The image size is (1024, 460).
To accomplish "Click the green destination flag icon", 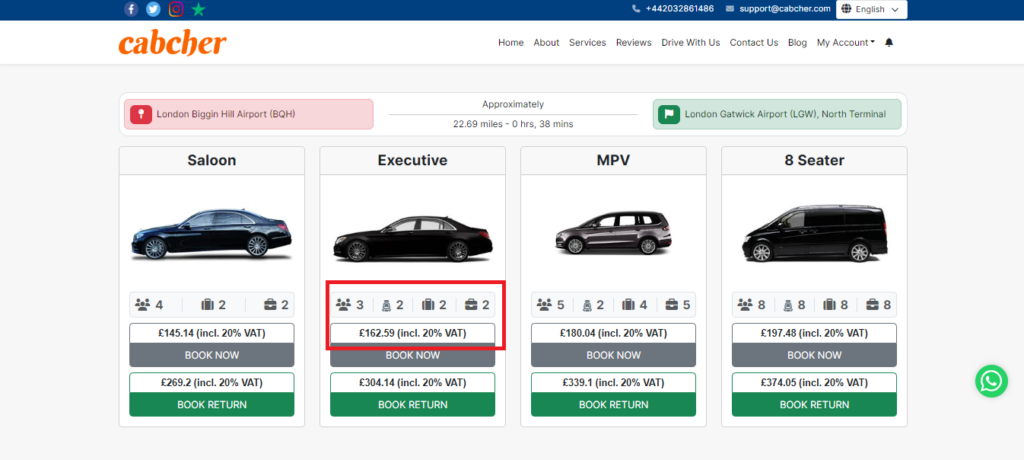I will (669, 114).
